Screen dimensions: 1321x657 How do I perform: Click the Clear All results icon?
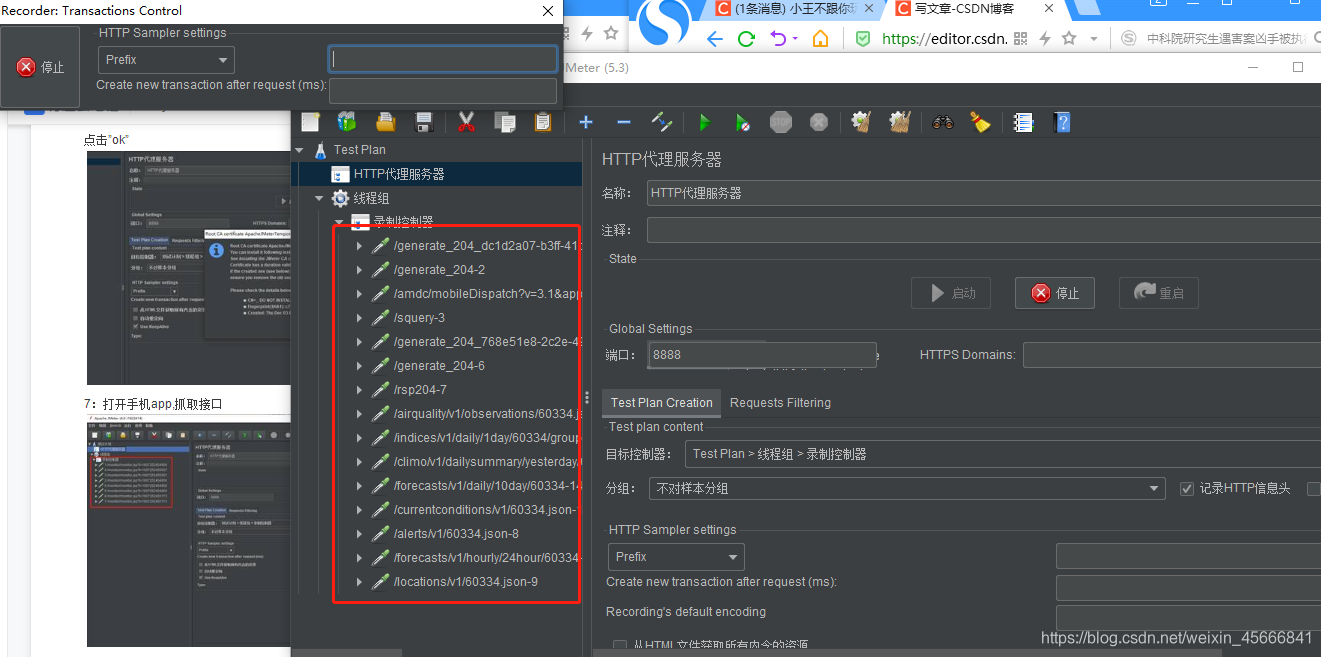click(x=899, y=122)
